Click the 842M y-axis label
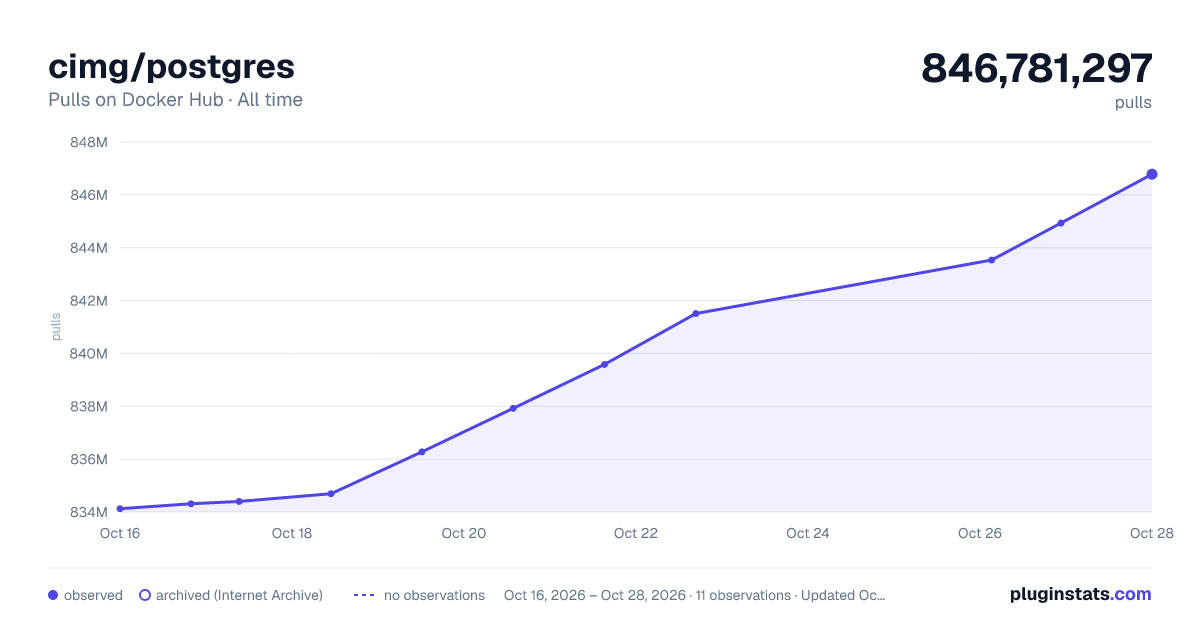The height and width of the screenshot is (630, 1200). click(x=89, y=301)
